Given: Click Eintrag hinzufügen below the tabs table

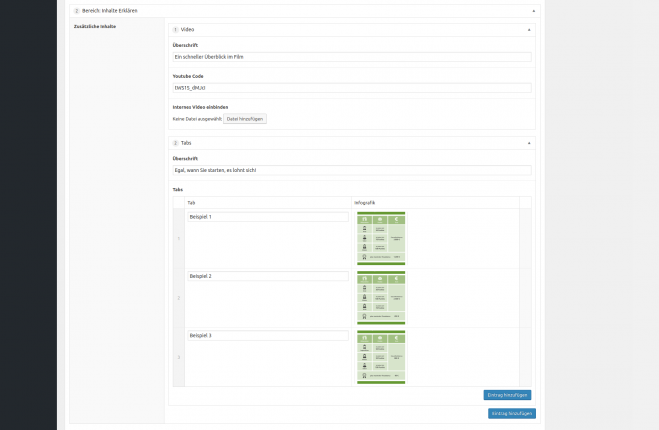Looking at the screenshot, I should pyautogui.click(x=507, y=395).
